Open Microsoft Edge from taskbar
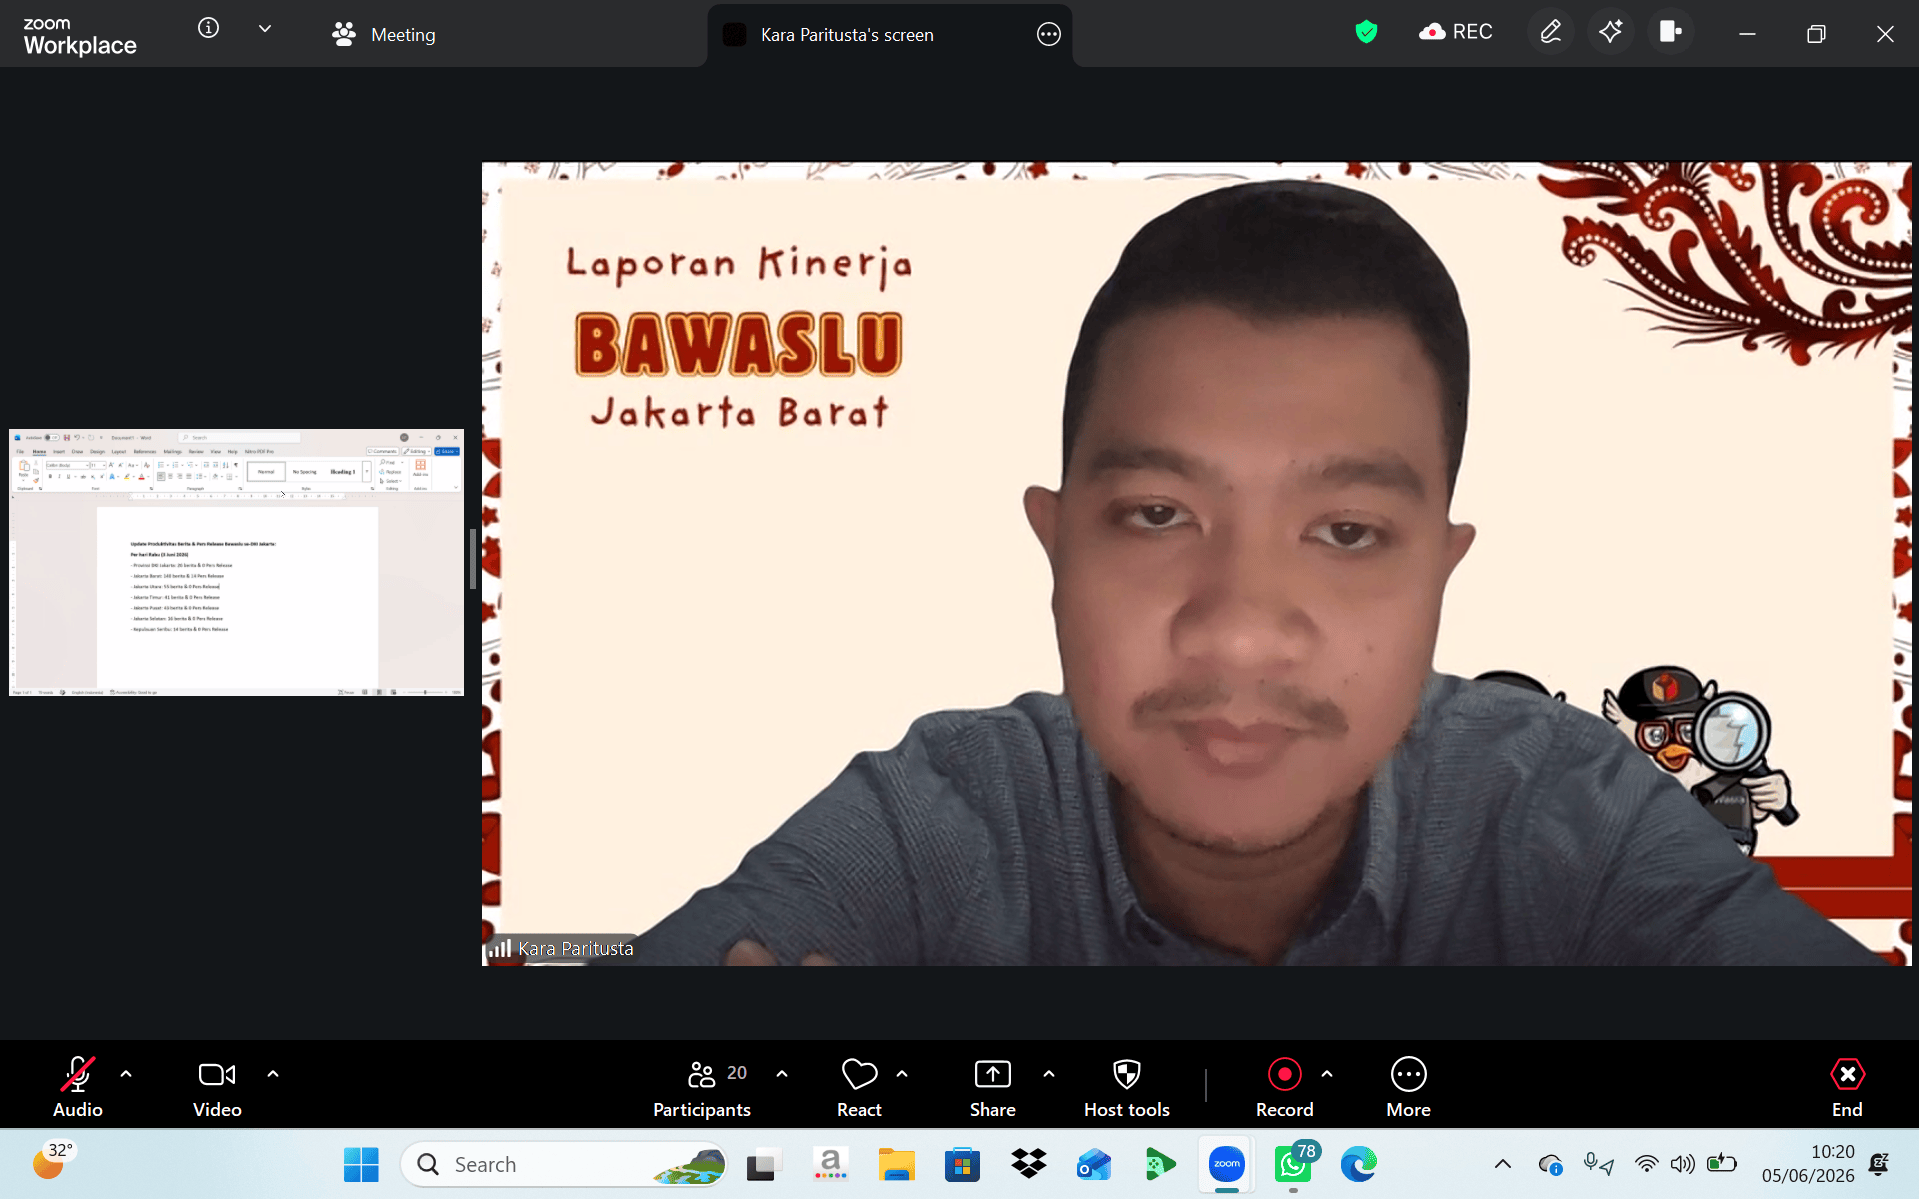Screen dimensions: 1919x1199 [1359, 1165]
